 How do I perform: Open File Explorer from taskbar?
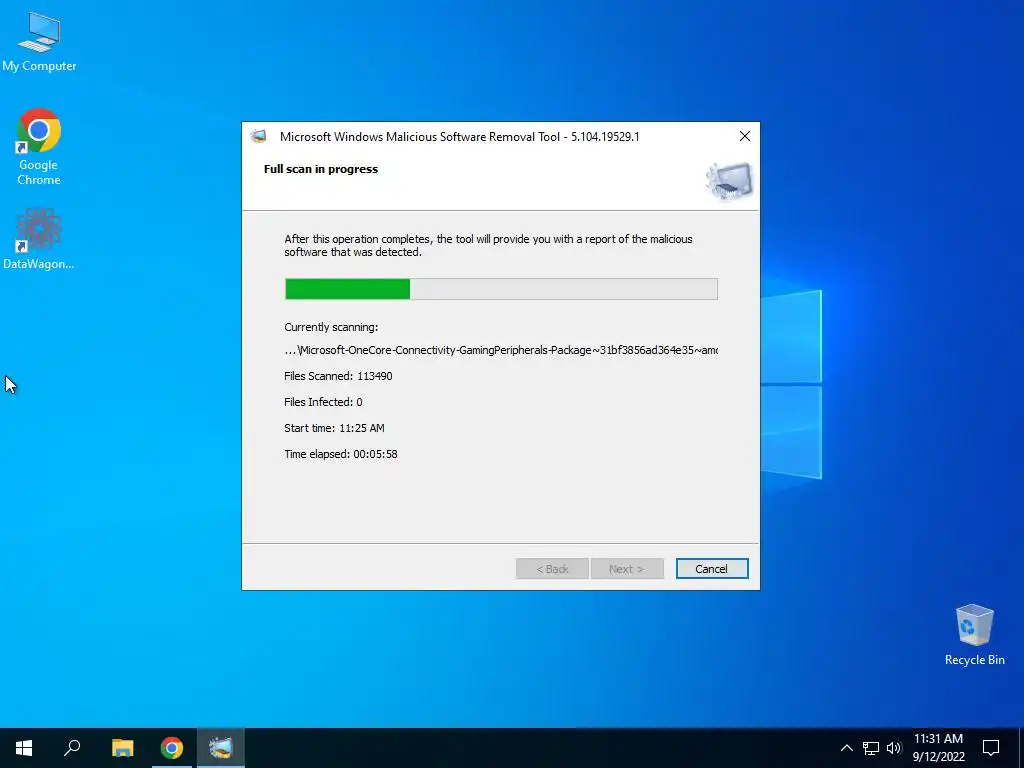[122, 748]
